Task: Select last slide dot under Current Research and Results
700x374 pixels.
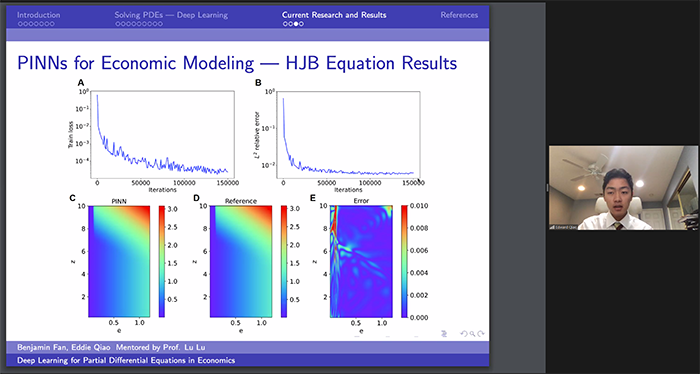Action: click(x=301, y=24)
